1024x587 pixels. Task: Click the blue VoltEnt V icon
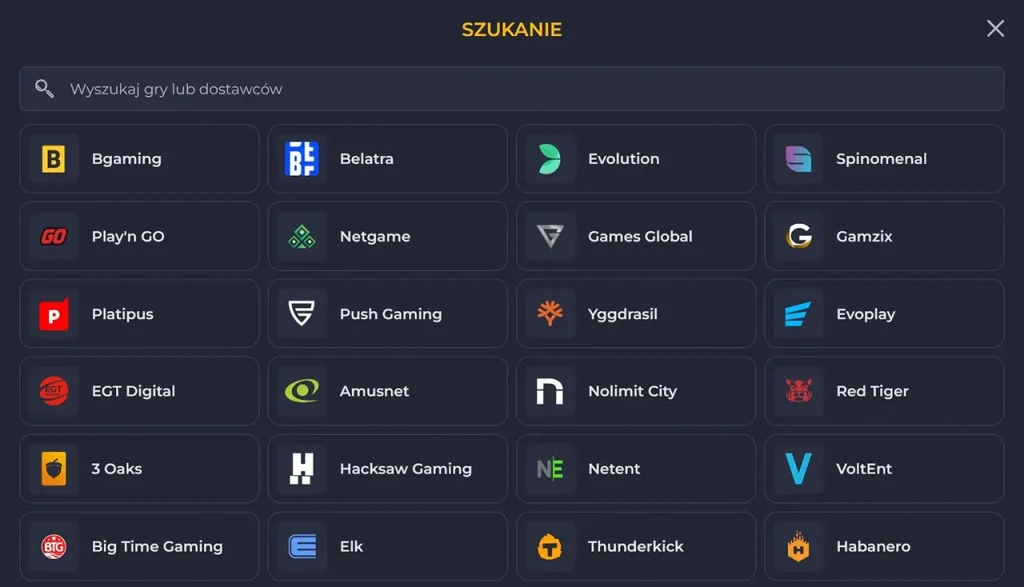click(x=798, y=469)
